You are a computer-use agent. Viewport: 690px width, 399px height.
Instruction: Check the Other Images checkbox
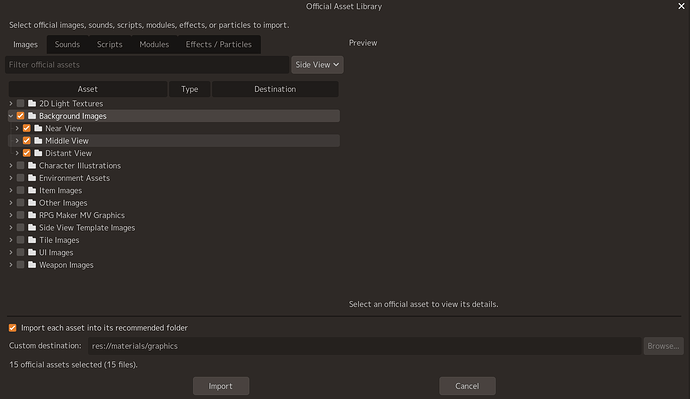coord(20,203)
